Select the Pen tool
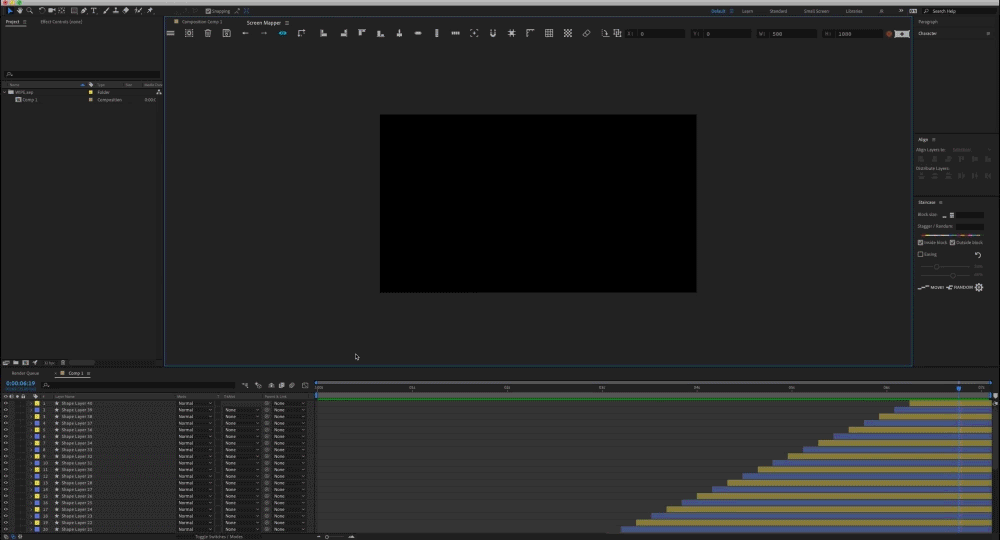 point(84,11)
